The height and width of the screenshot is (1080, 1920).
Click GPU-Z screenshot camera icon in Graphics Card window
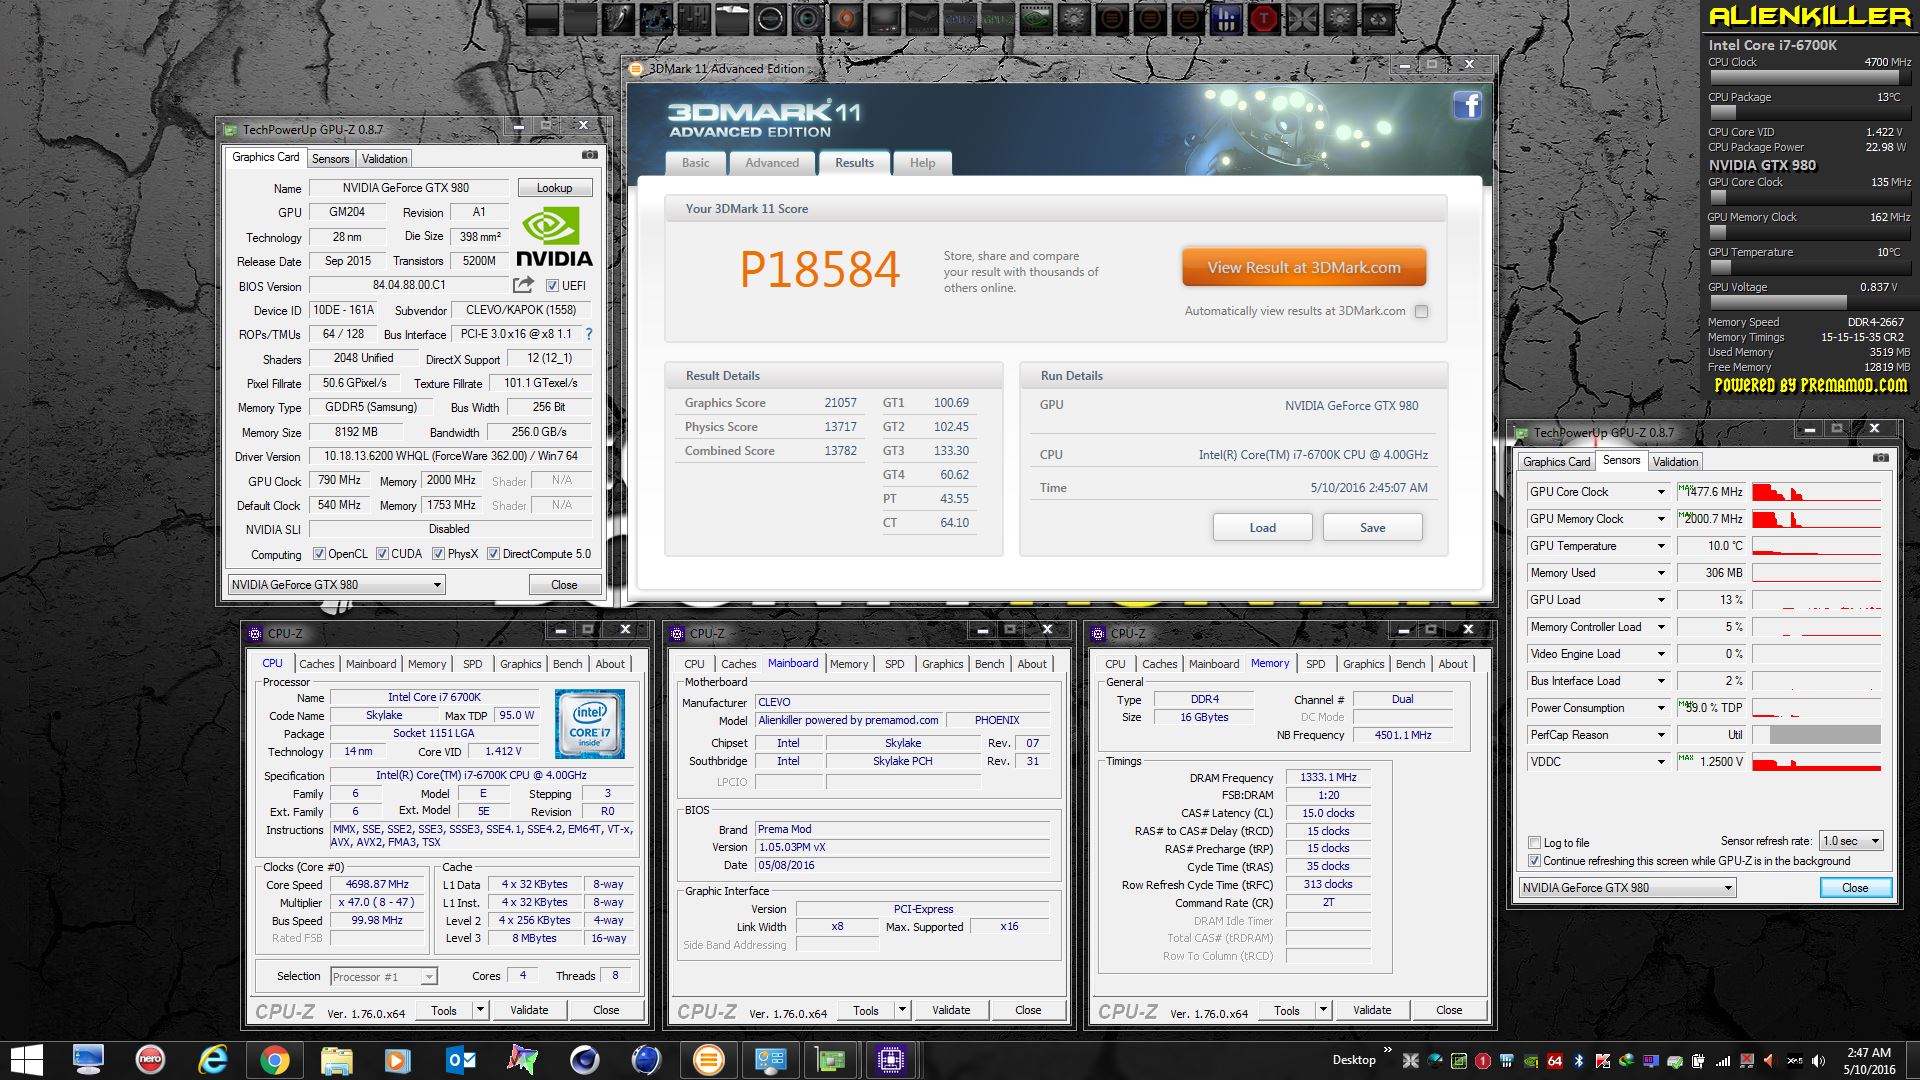[x=590, y=155]
